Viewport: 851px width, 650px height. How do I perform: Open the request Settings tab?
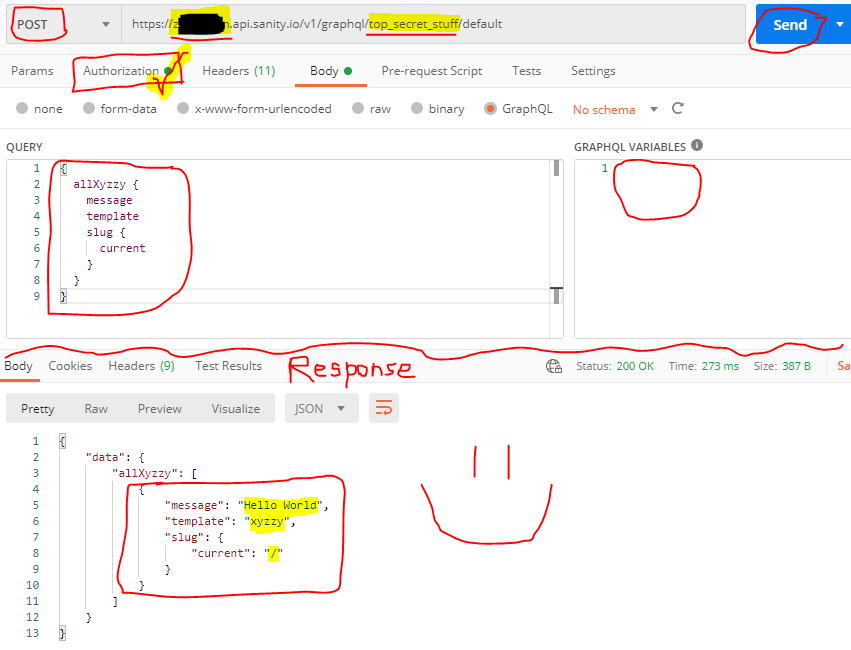[x=593, y=71]
